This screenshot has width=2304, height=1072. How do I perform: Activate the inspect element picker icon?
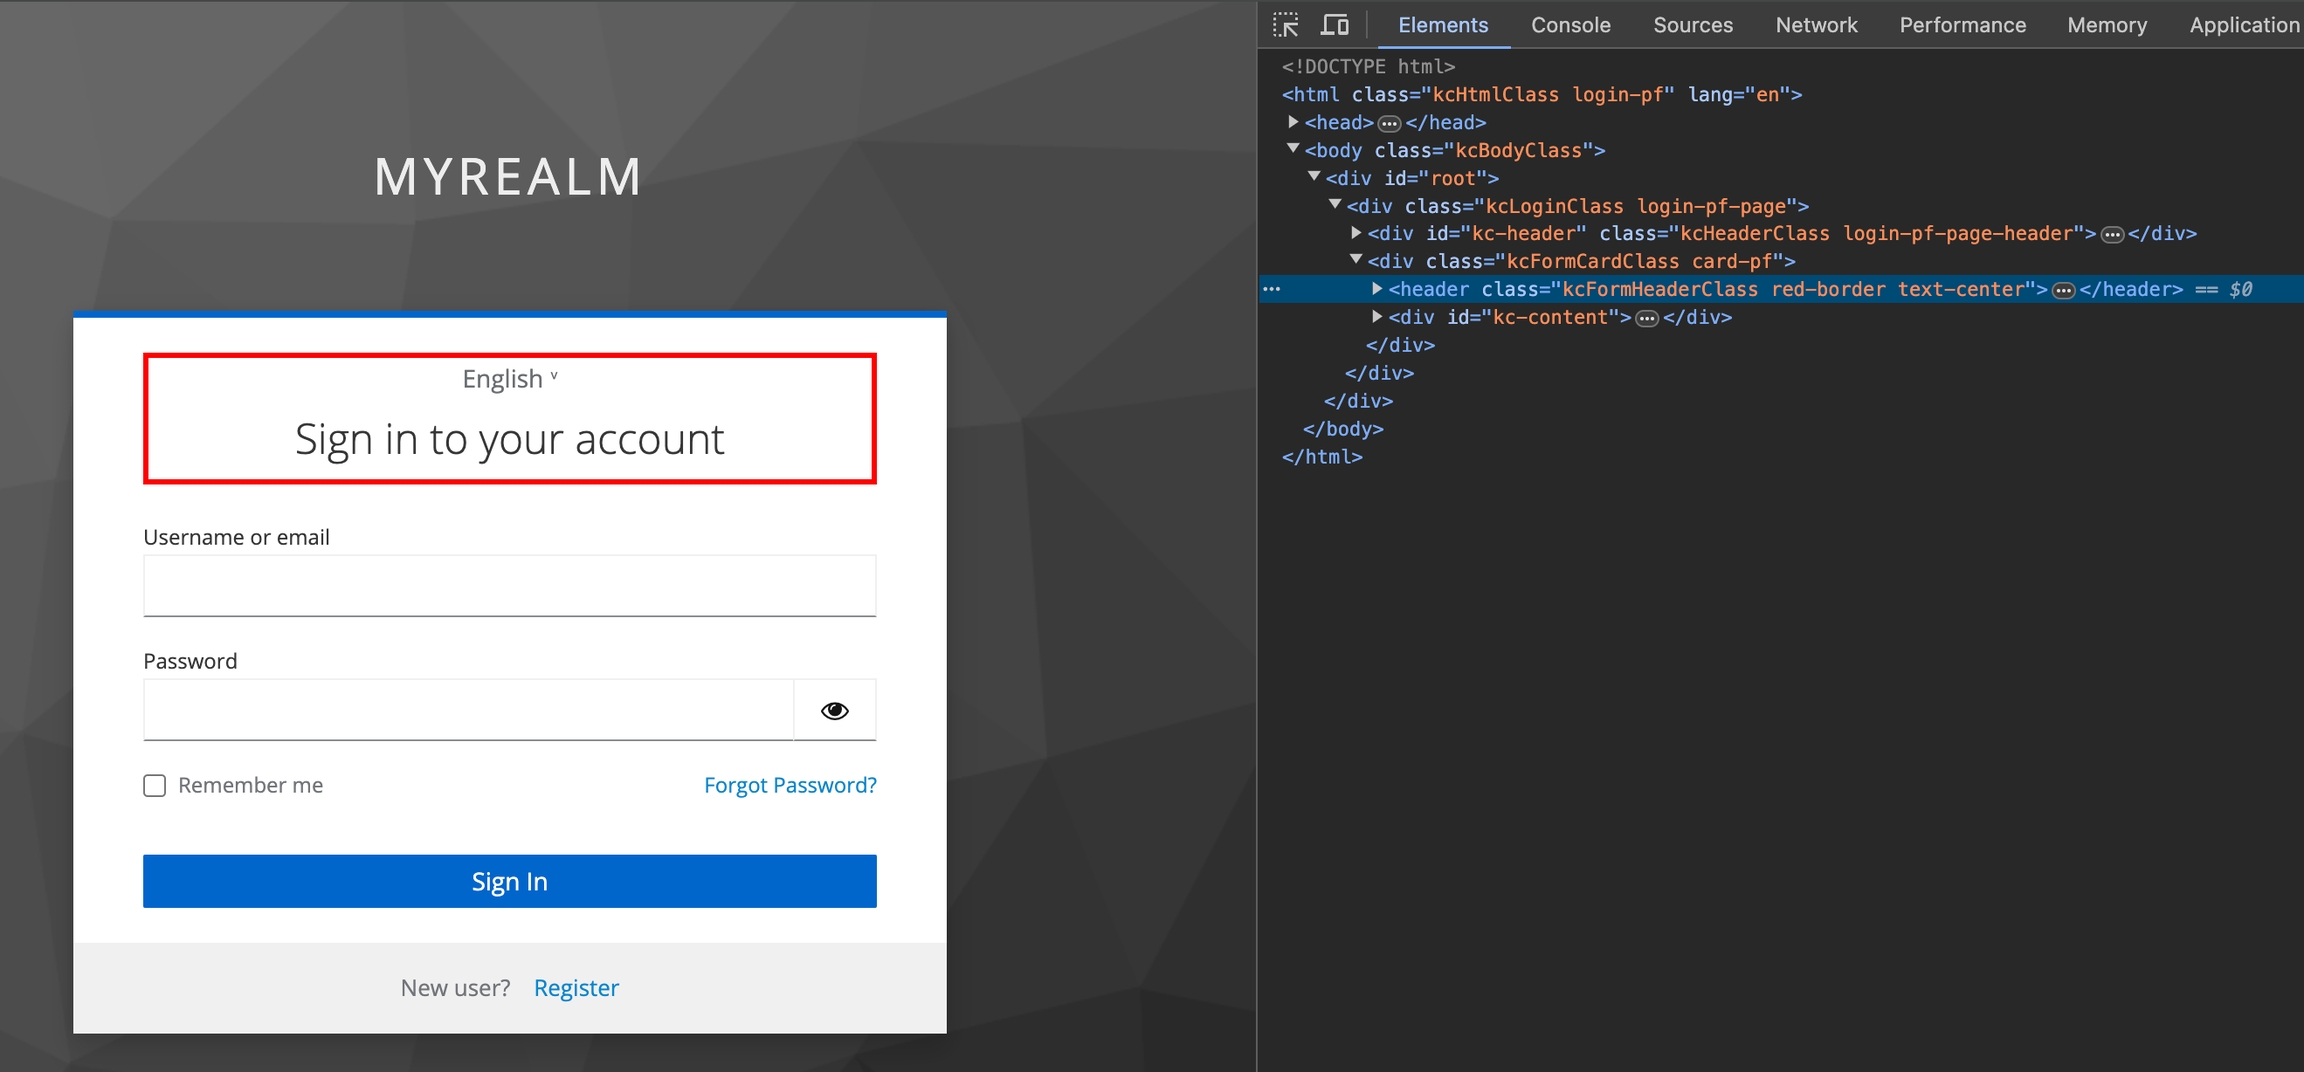(1286, 25)
